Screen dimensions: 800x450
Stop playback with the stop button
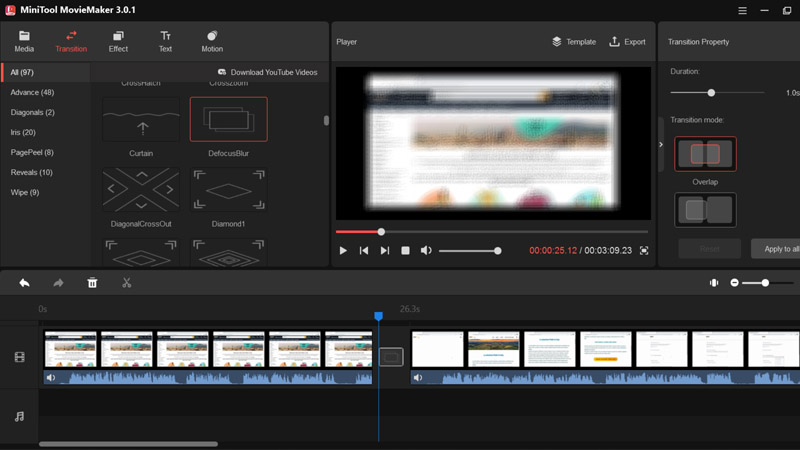[405, 251]
